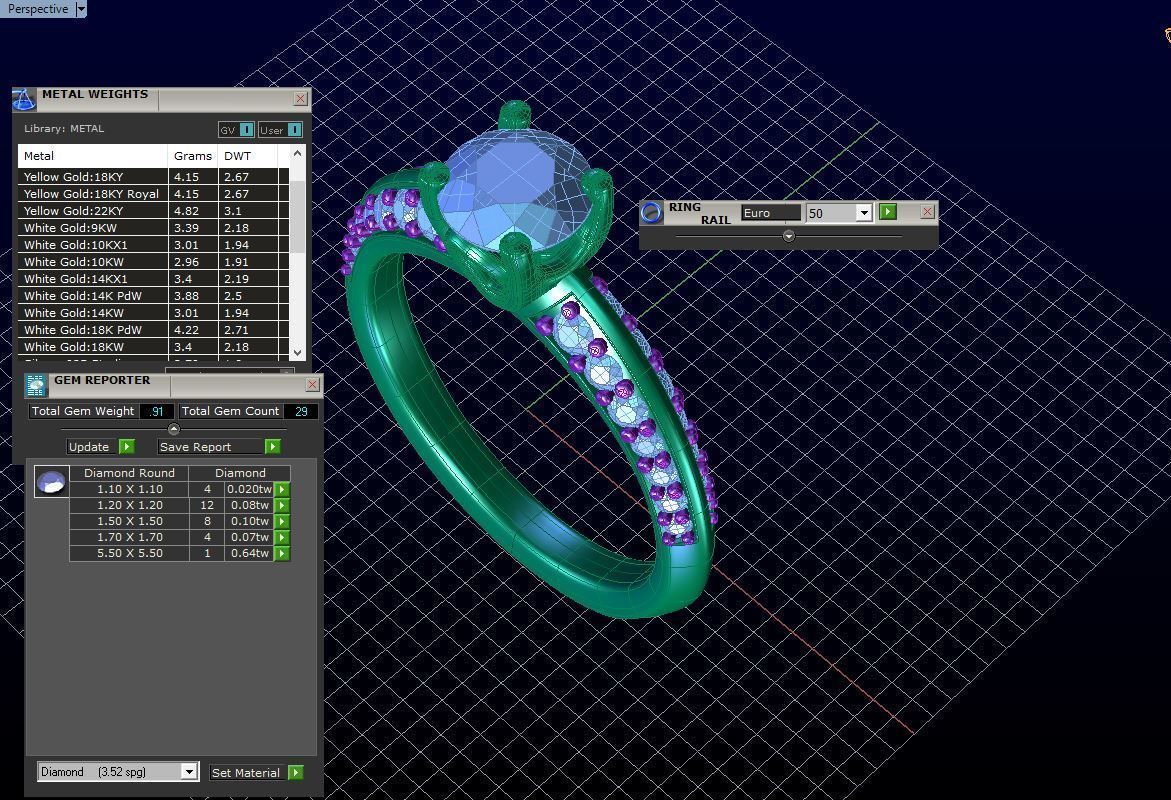Select the White Gold:14KW row
Screen dimensions: 1171x800
153,313
